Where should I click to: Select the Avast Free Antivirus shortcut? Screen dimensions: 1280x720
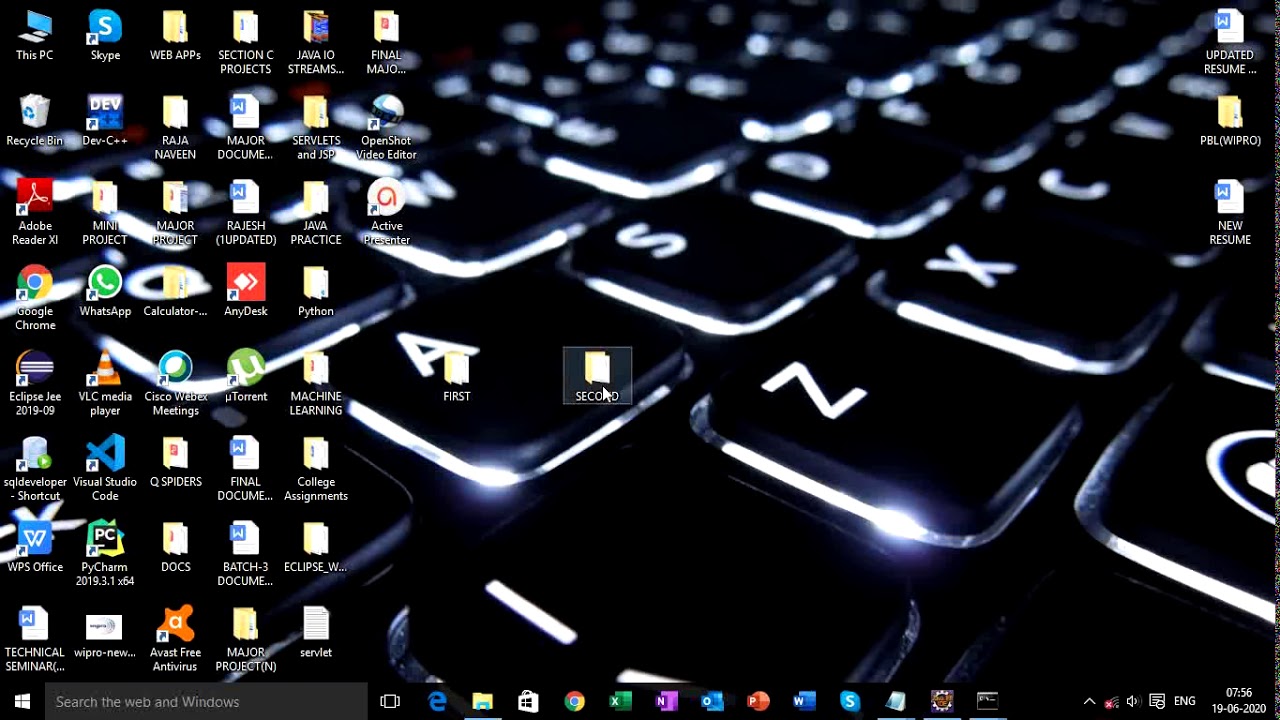coord(175,639)
